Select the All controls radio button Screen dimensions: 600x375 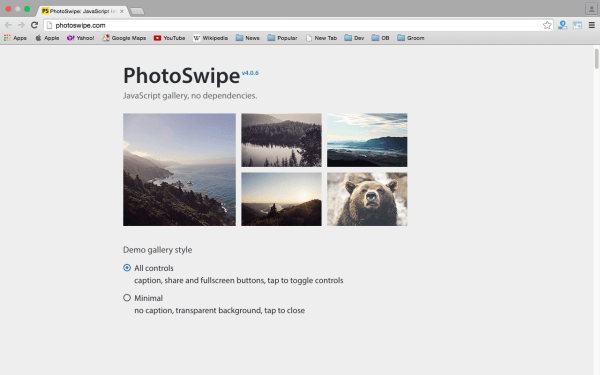pos(127,268)
